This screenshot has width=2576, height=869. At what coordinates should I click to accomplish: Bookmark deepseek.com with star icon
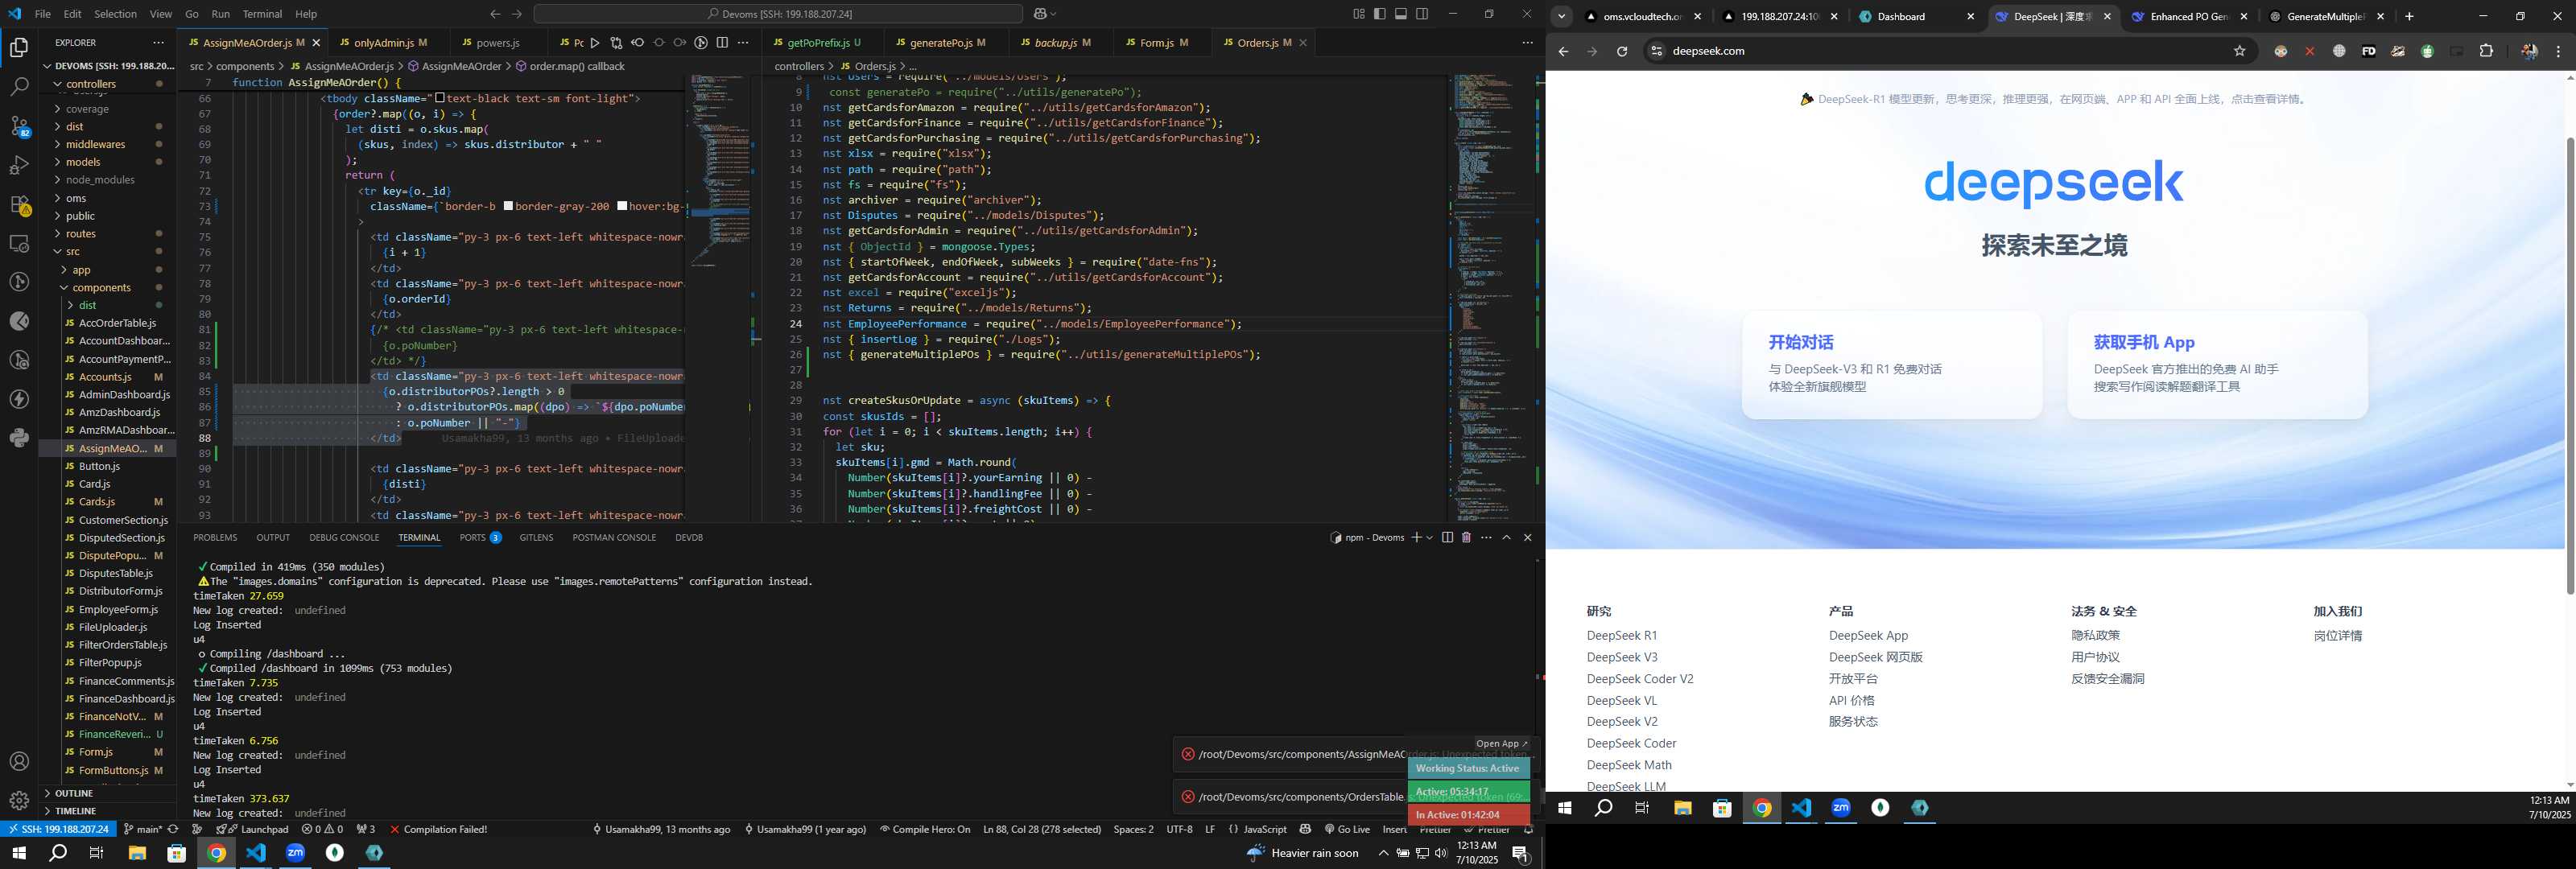[x=2240, y=51]
